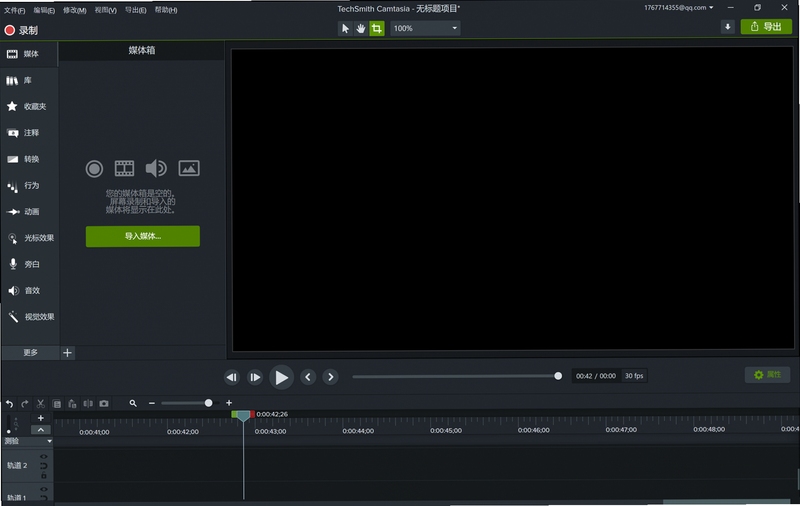Click the 30 fps indicator

[x=634, y=376]
